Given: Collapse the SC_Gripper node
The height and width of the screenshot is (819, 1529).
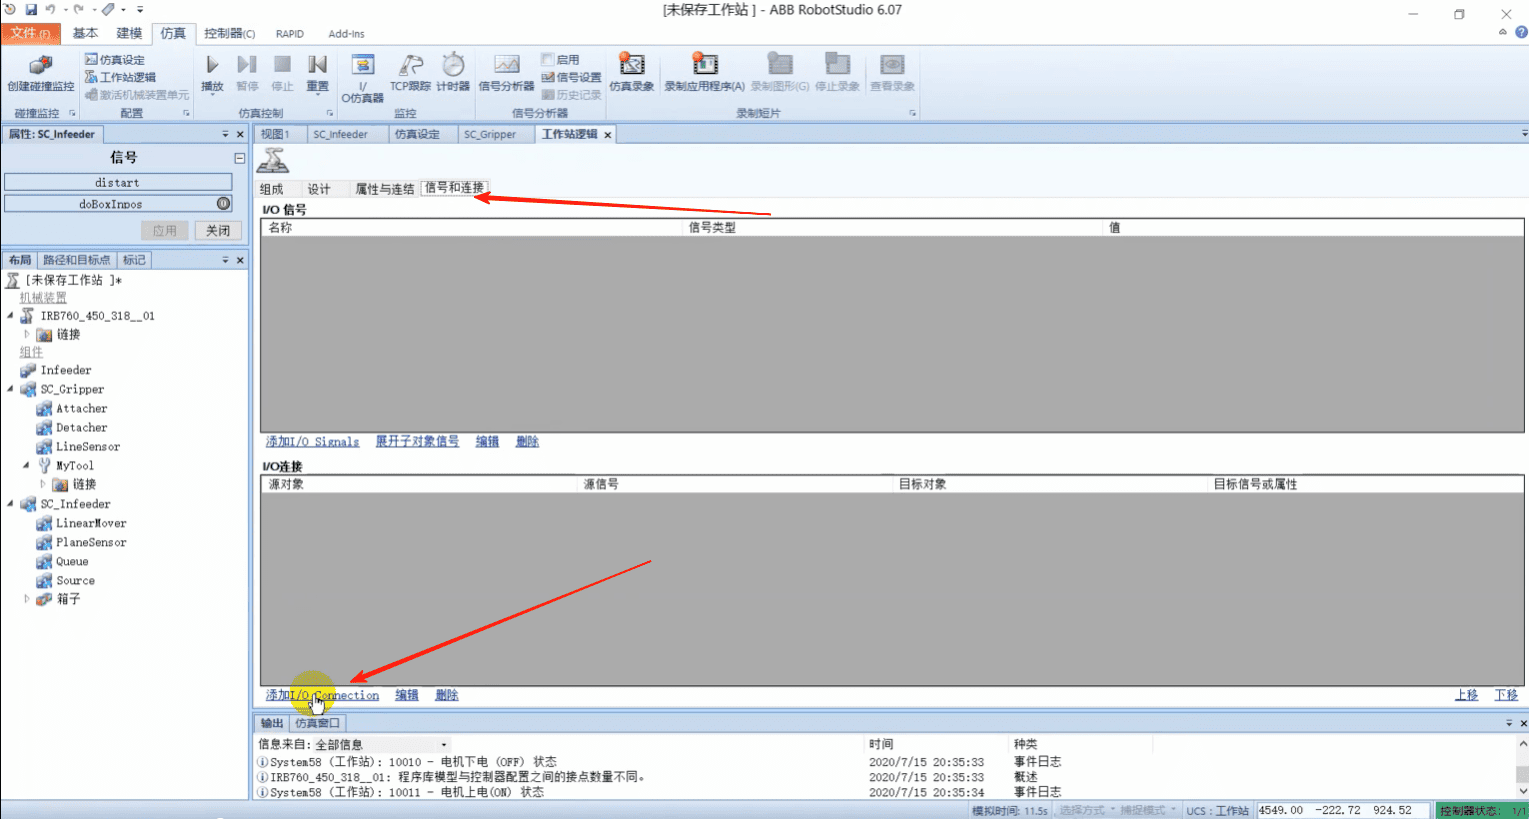Looking at the screenshot, I should coord(11,390).
